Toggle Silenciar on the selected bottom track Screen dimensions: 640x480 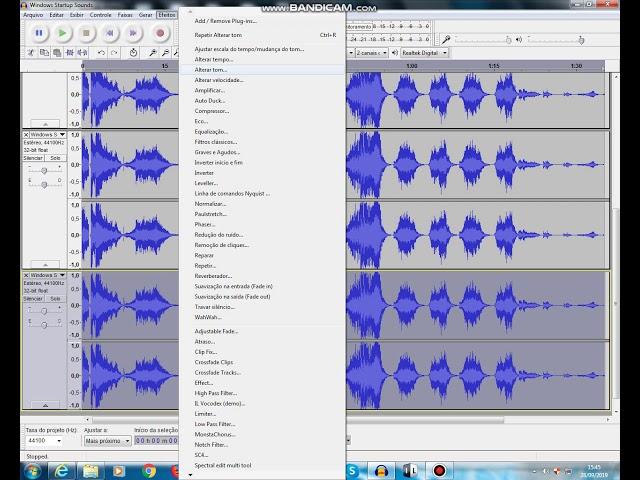pos(33,299)
